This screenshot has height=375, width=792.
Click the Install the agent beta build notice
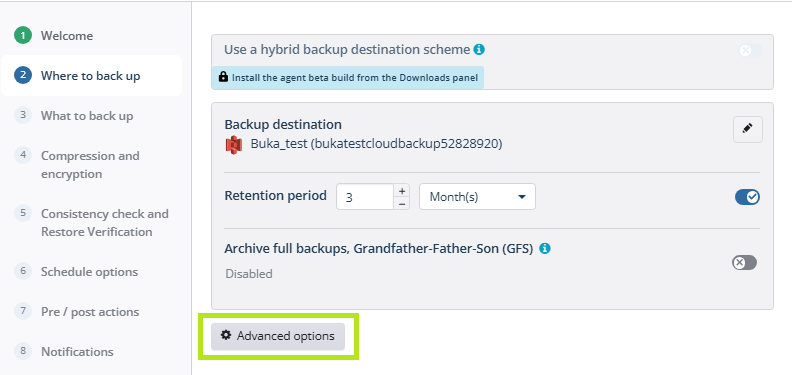coord(348,77)
